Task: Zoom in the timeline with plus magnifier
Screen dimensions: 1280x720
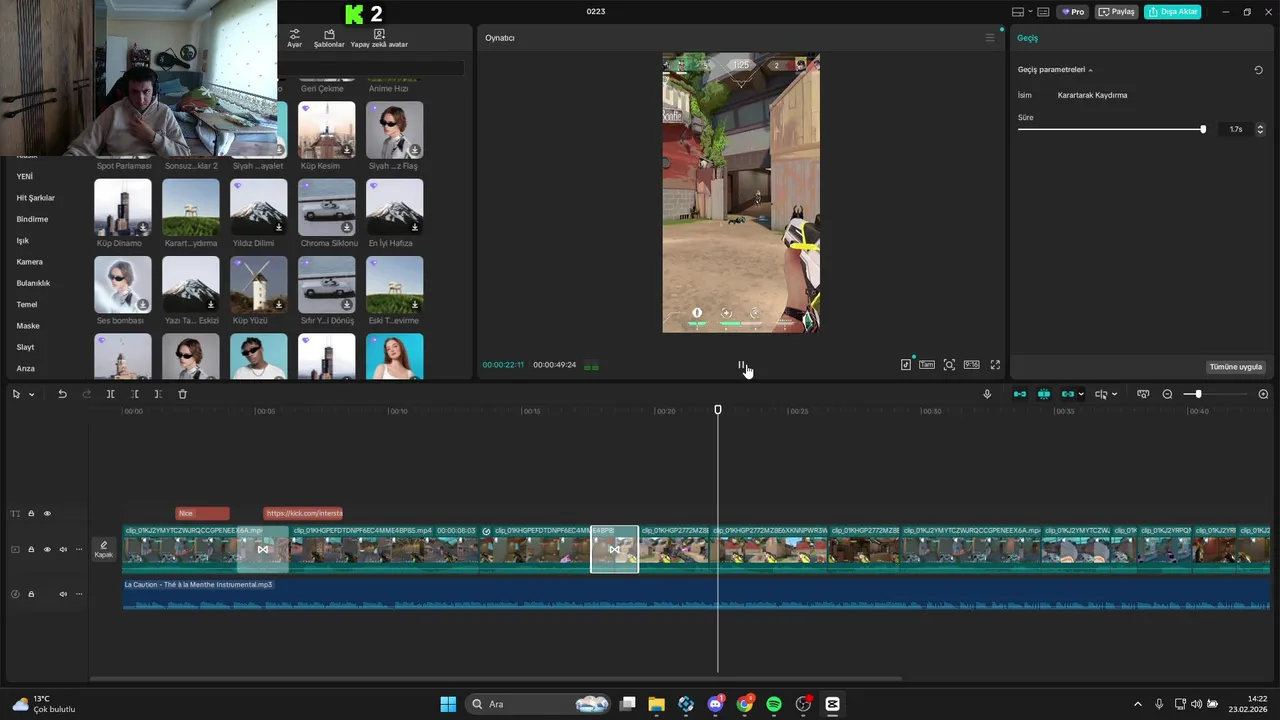Action: coord(1263,394)
